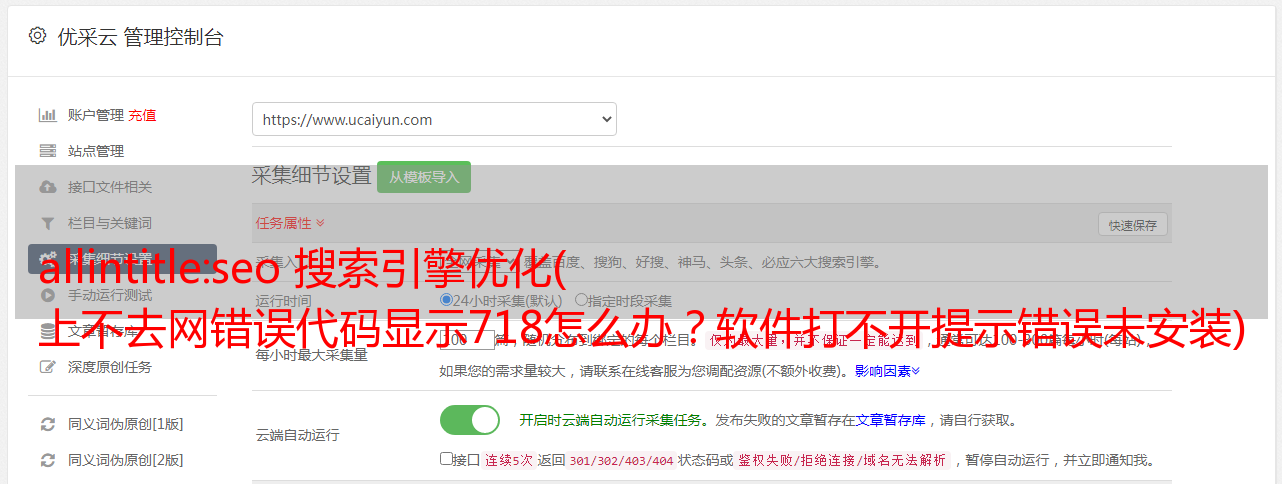Click the refresh icon for 同义词伪原创[1版]
Image resolution: width=1282 pixels, height=484 pixels.
[x=47, y=424]
